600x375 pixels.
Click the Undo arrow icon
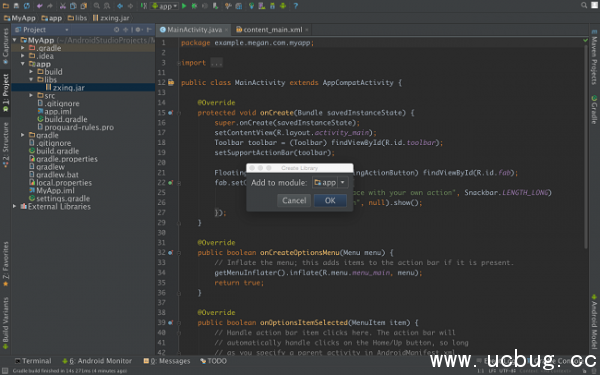pyautogui.click(x=40, y=6)
